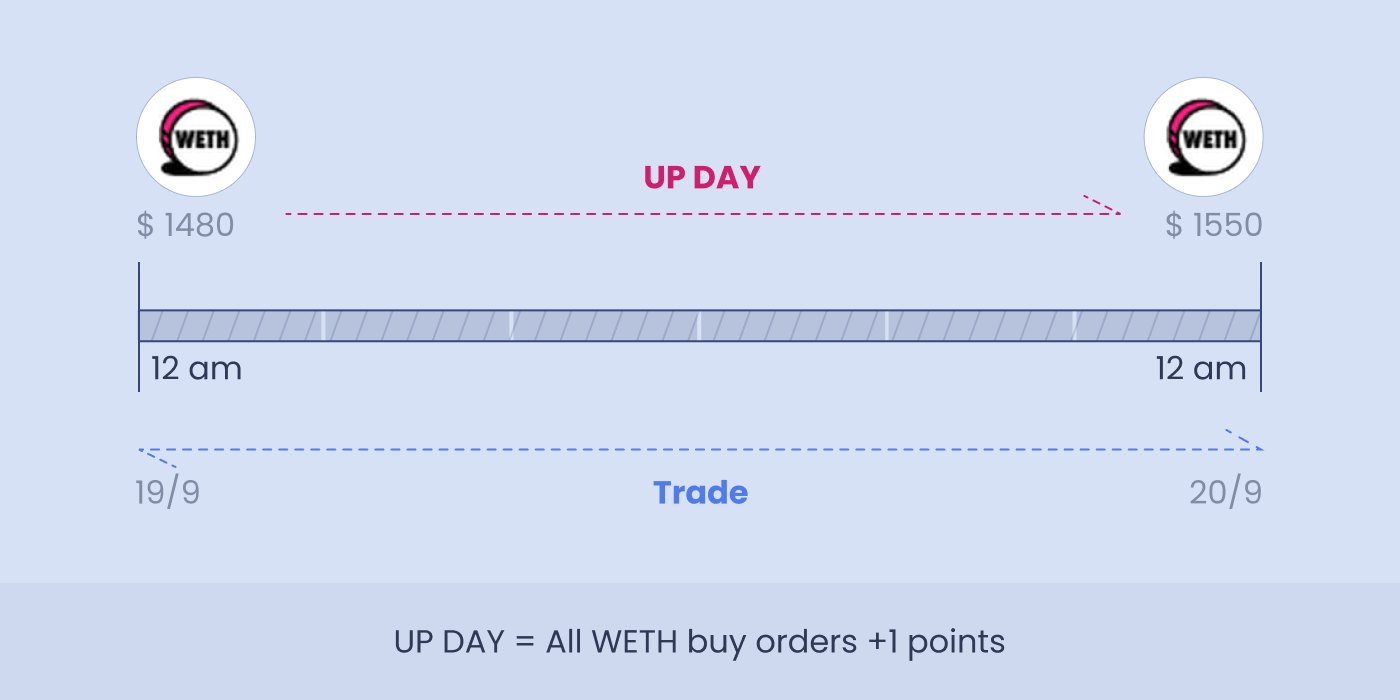This screenshot has width=1400, height=700.
Task: Click the UP DAY buy orders caption text
Action: click(700, 641)
